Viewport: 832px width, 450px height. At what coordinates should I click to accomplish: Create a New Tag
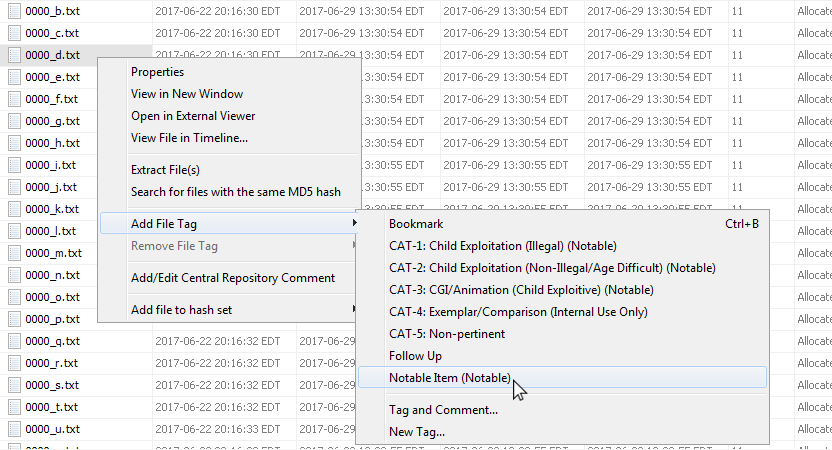[417, 432]
